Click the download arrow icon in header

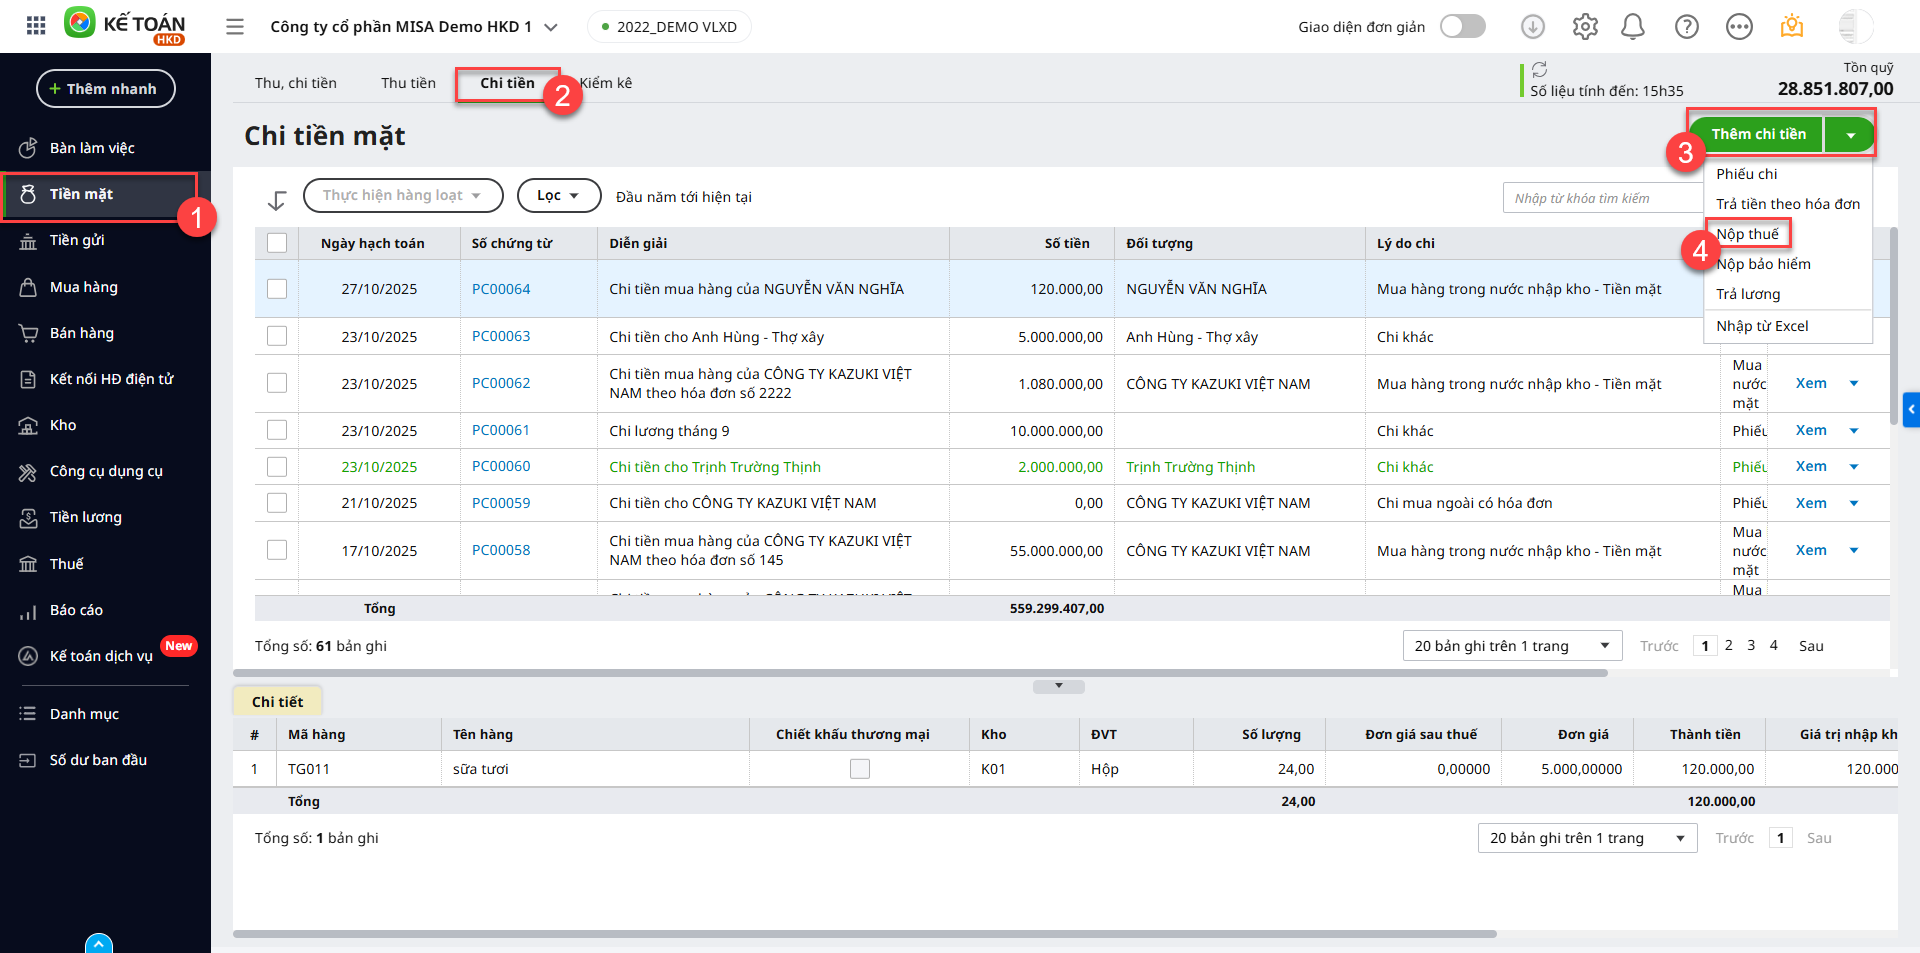click(x=1532, y=27)
